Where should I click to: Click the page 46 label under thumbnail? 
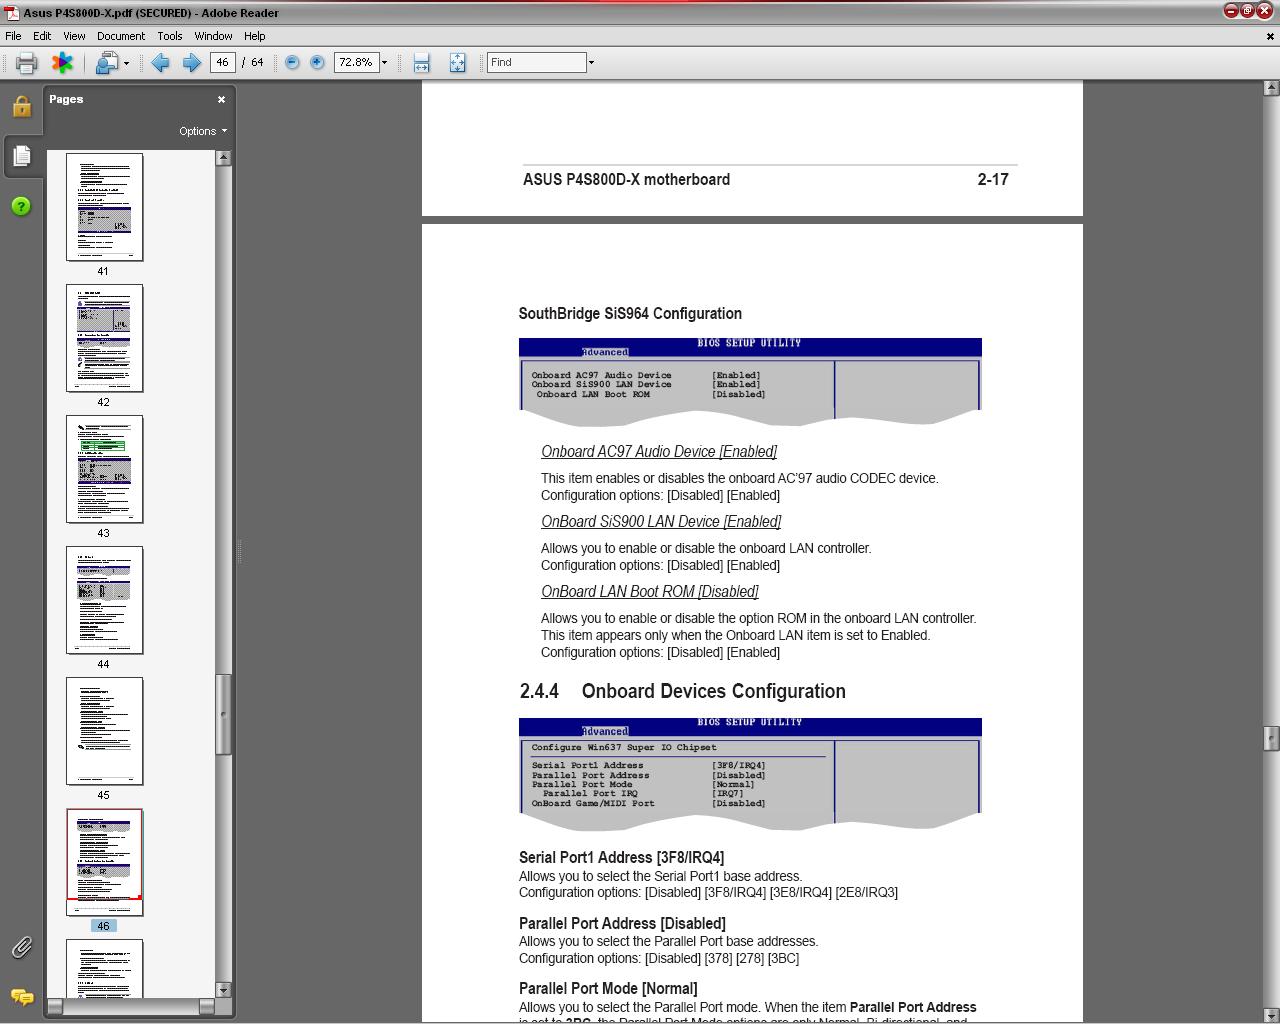point(103,926)
